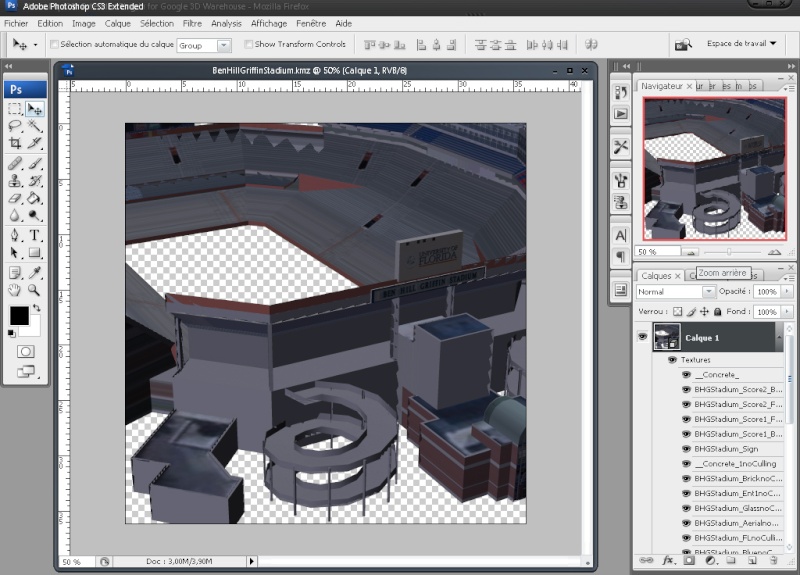Select the Move tool in toolbox
This screenshot has width=800, height=575.
[x=35, y=109]
